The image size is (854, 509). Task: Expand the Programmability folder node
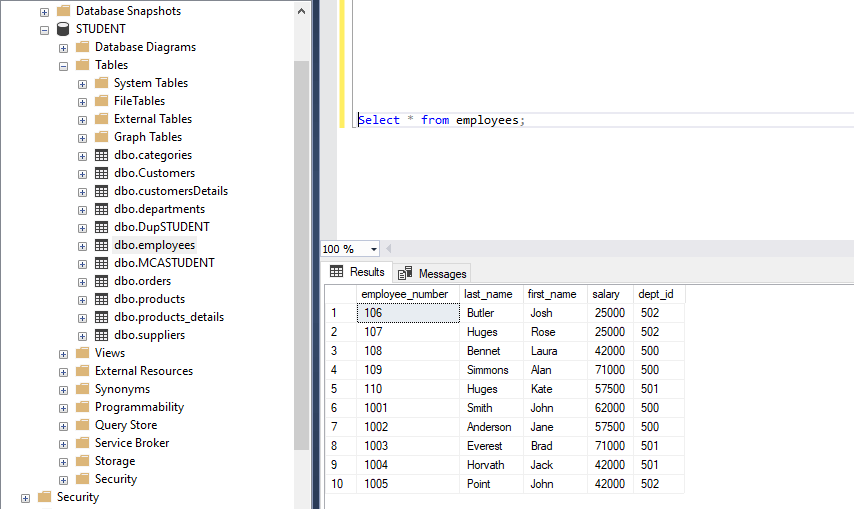point(64,408)
